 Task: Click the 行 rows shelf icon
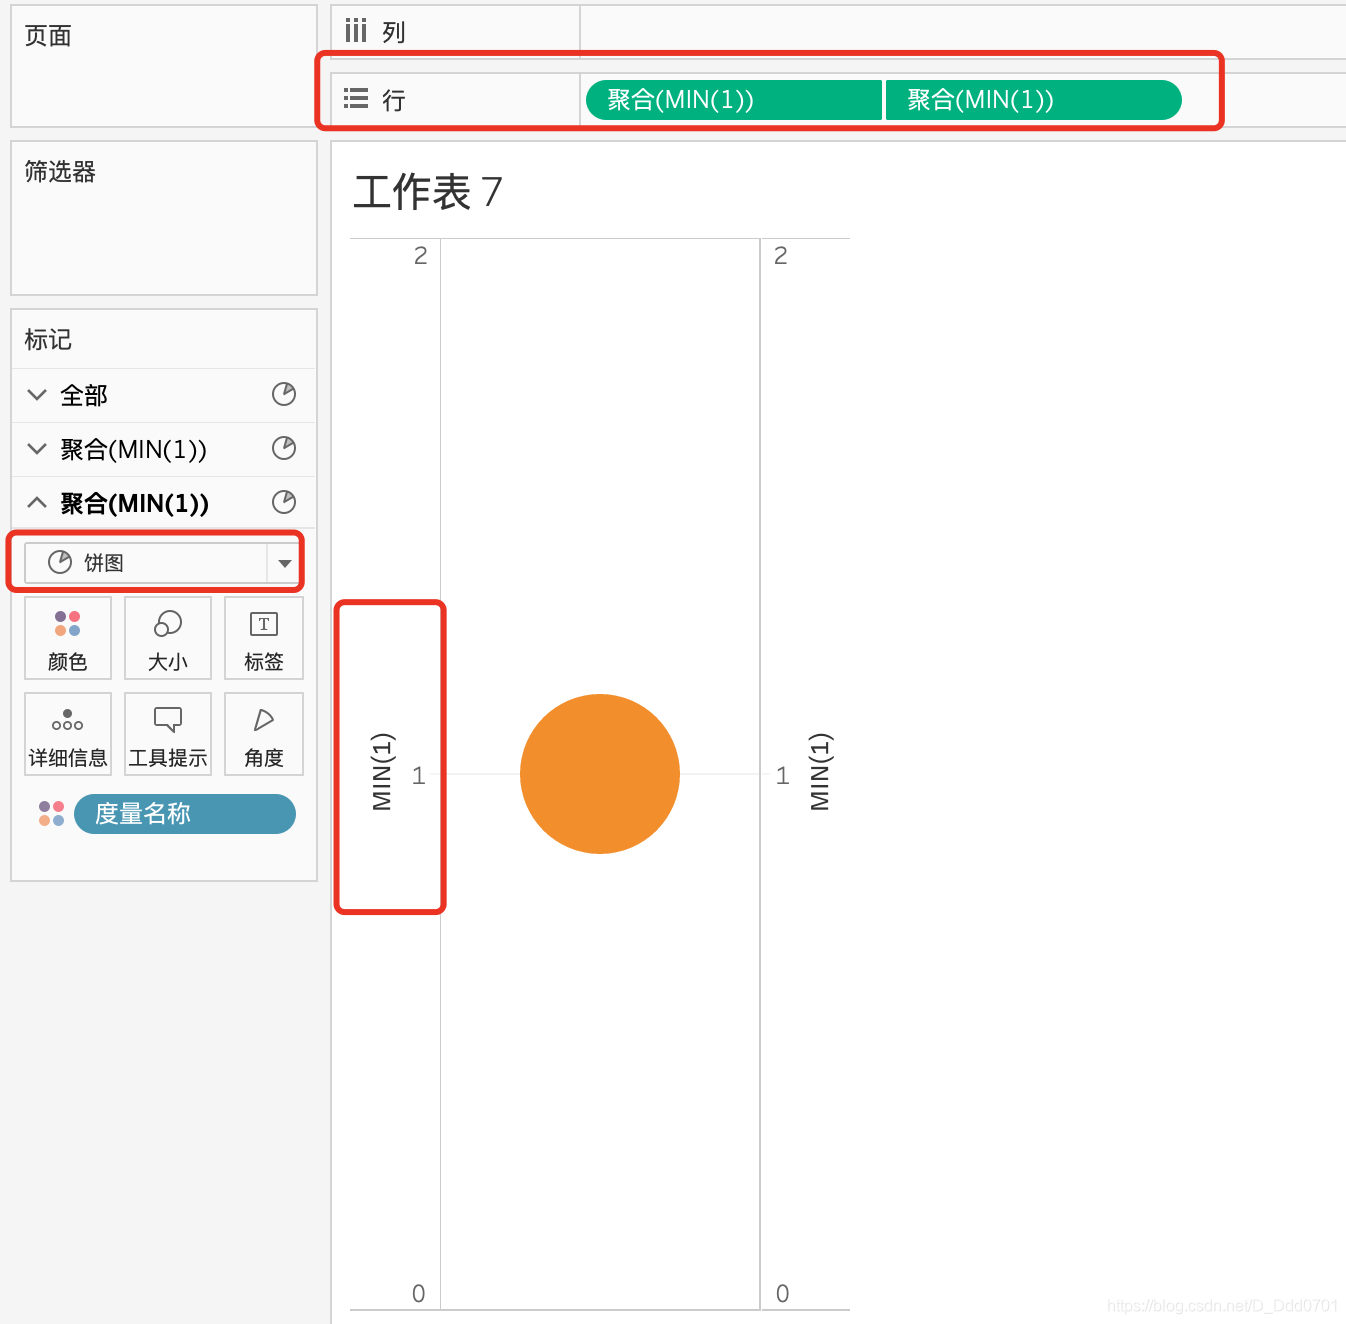356,99
